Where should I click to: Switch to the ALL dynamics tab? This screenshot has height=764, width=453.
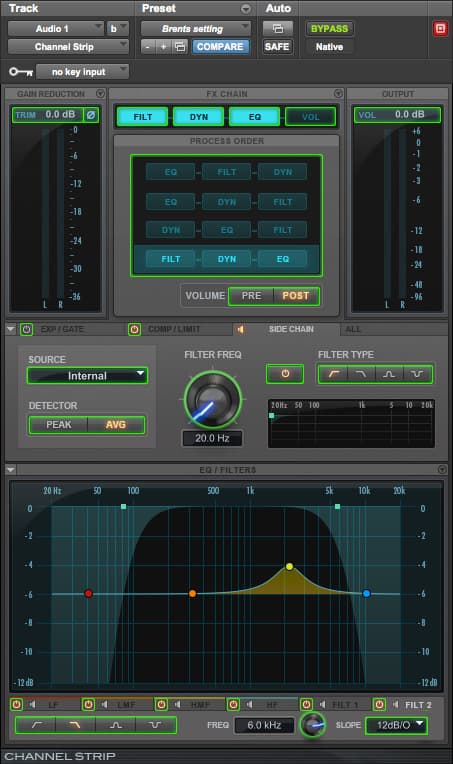[x=353, y=329]
